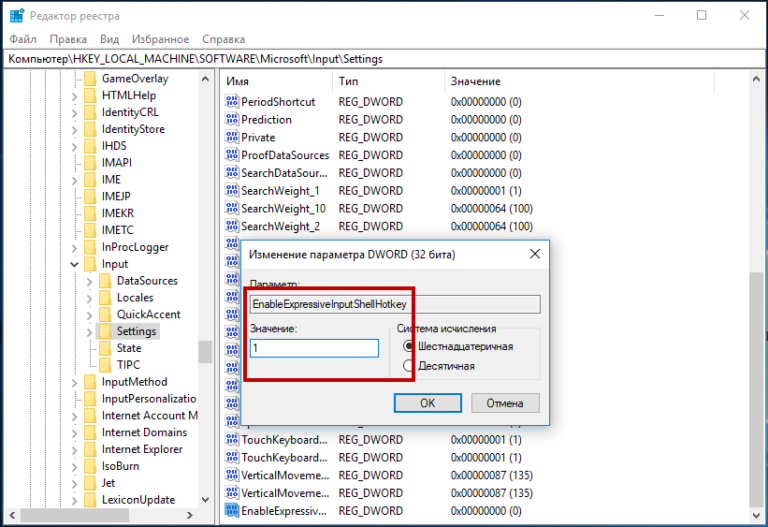
Task: Click the tree panel vertical scrollbar thumb
Action: (205, 351)
